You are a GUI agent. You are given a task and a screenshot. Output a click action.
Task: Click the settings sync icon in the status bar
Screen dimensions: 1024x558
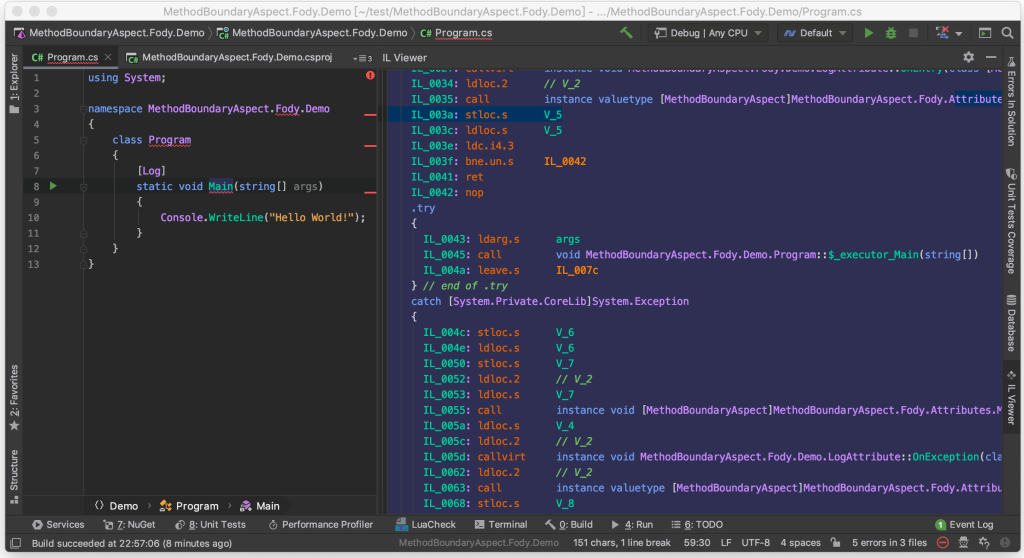[x=984, y=542]
